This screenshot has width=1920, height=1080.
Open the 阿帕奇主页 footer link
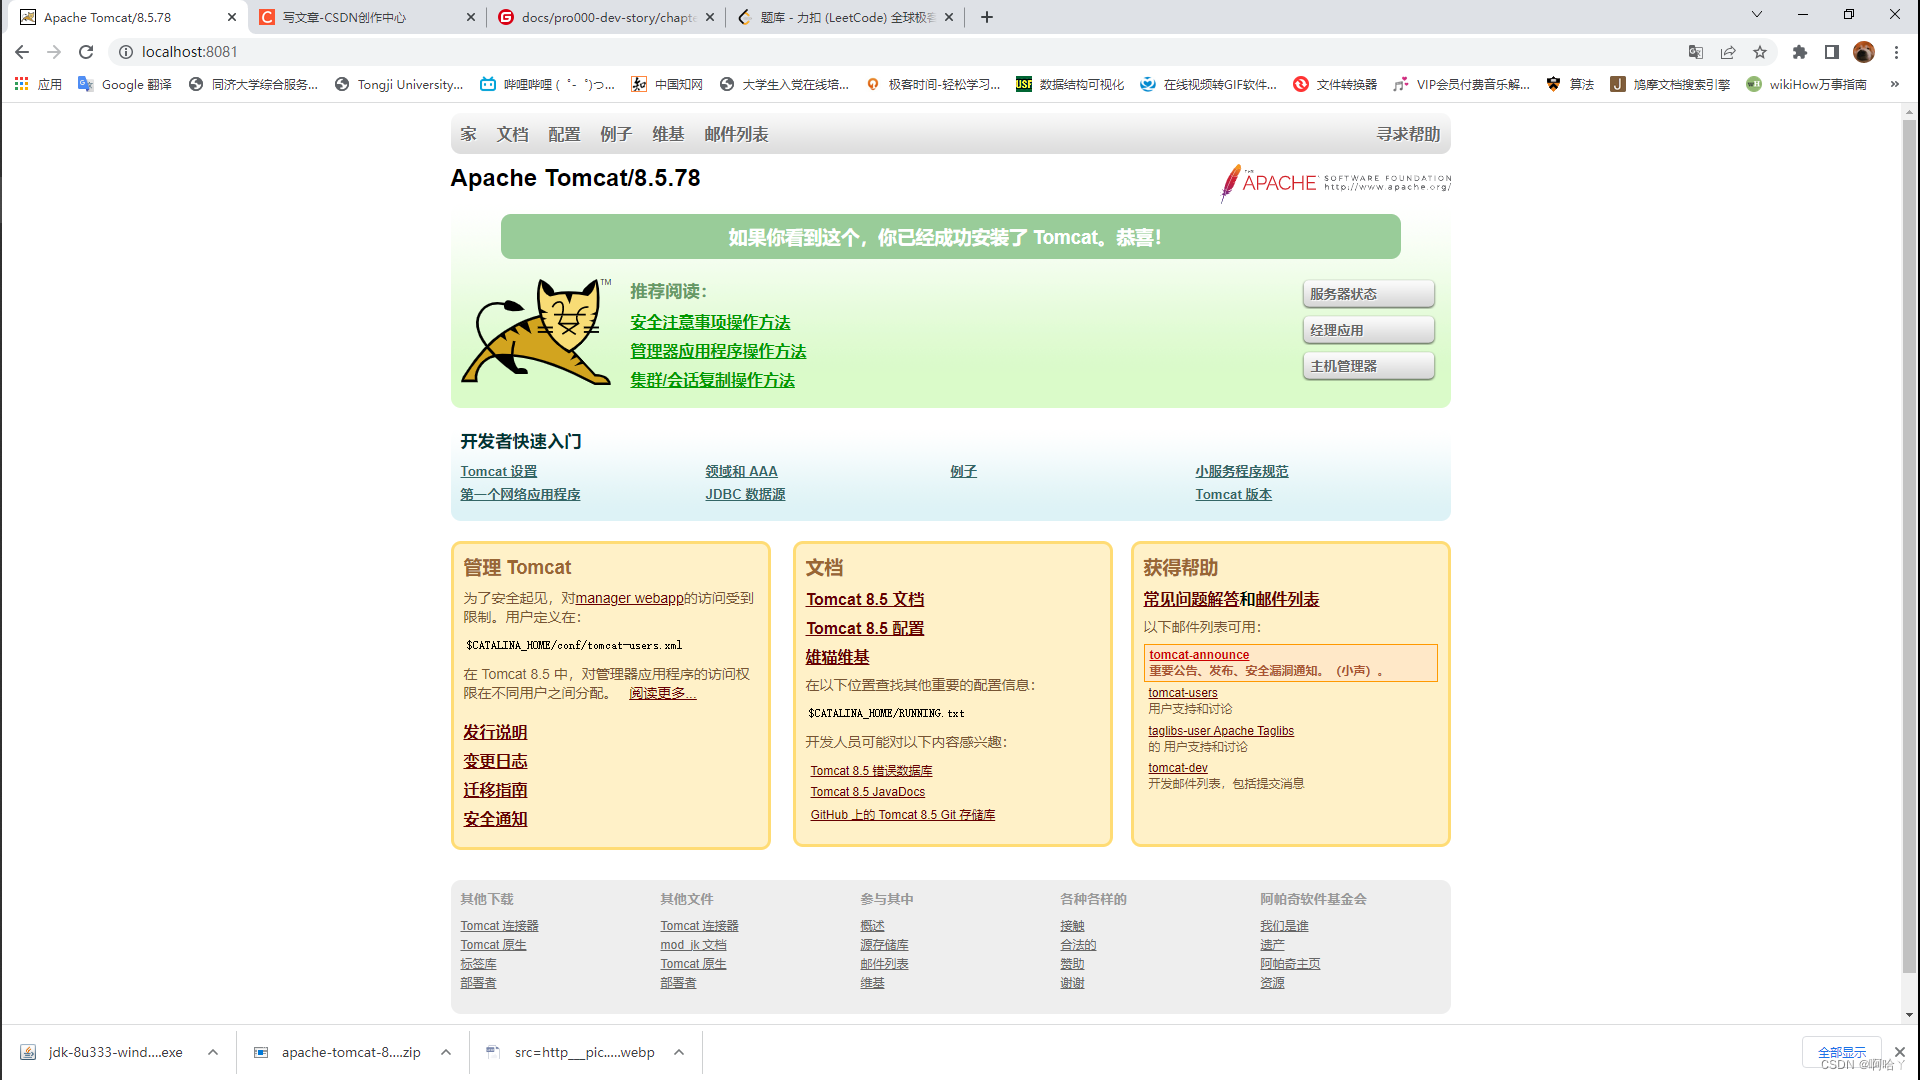[1290, 964]
